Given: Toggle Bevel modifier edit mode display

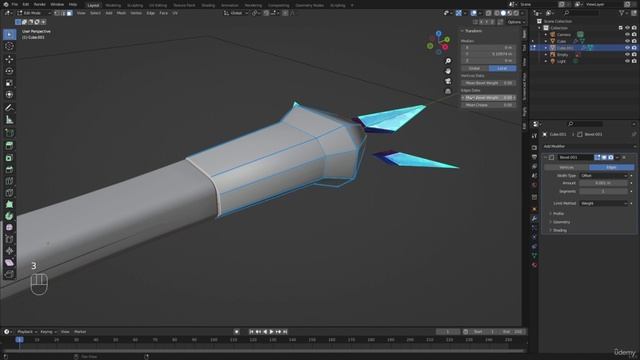Looking at the screenshot, I should click(598, 157).
